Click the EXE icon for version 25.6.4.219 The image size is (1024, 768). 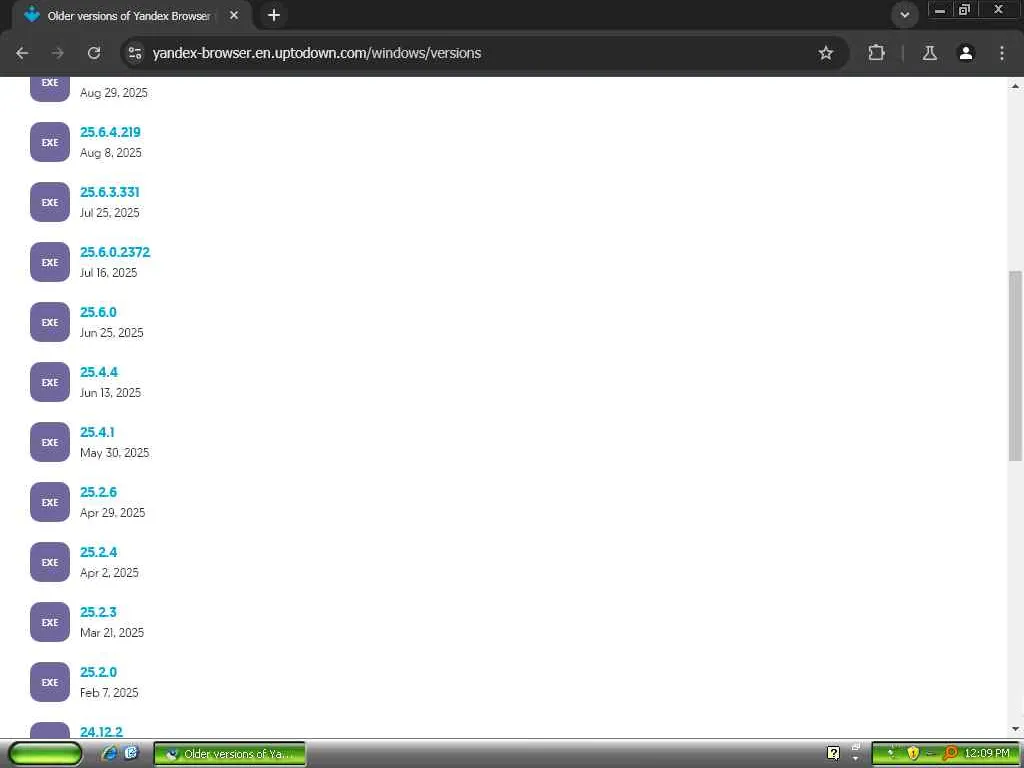click(50, 142)
